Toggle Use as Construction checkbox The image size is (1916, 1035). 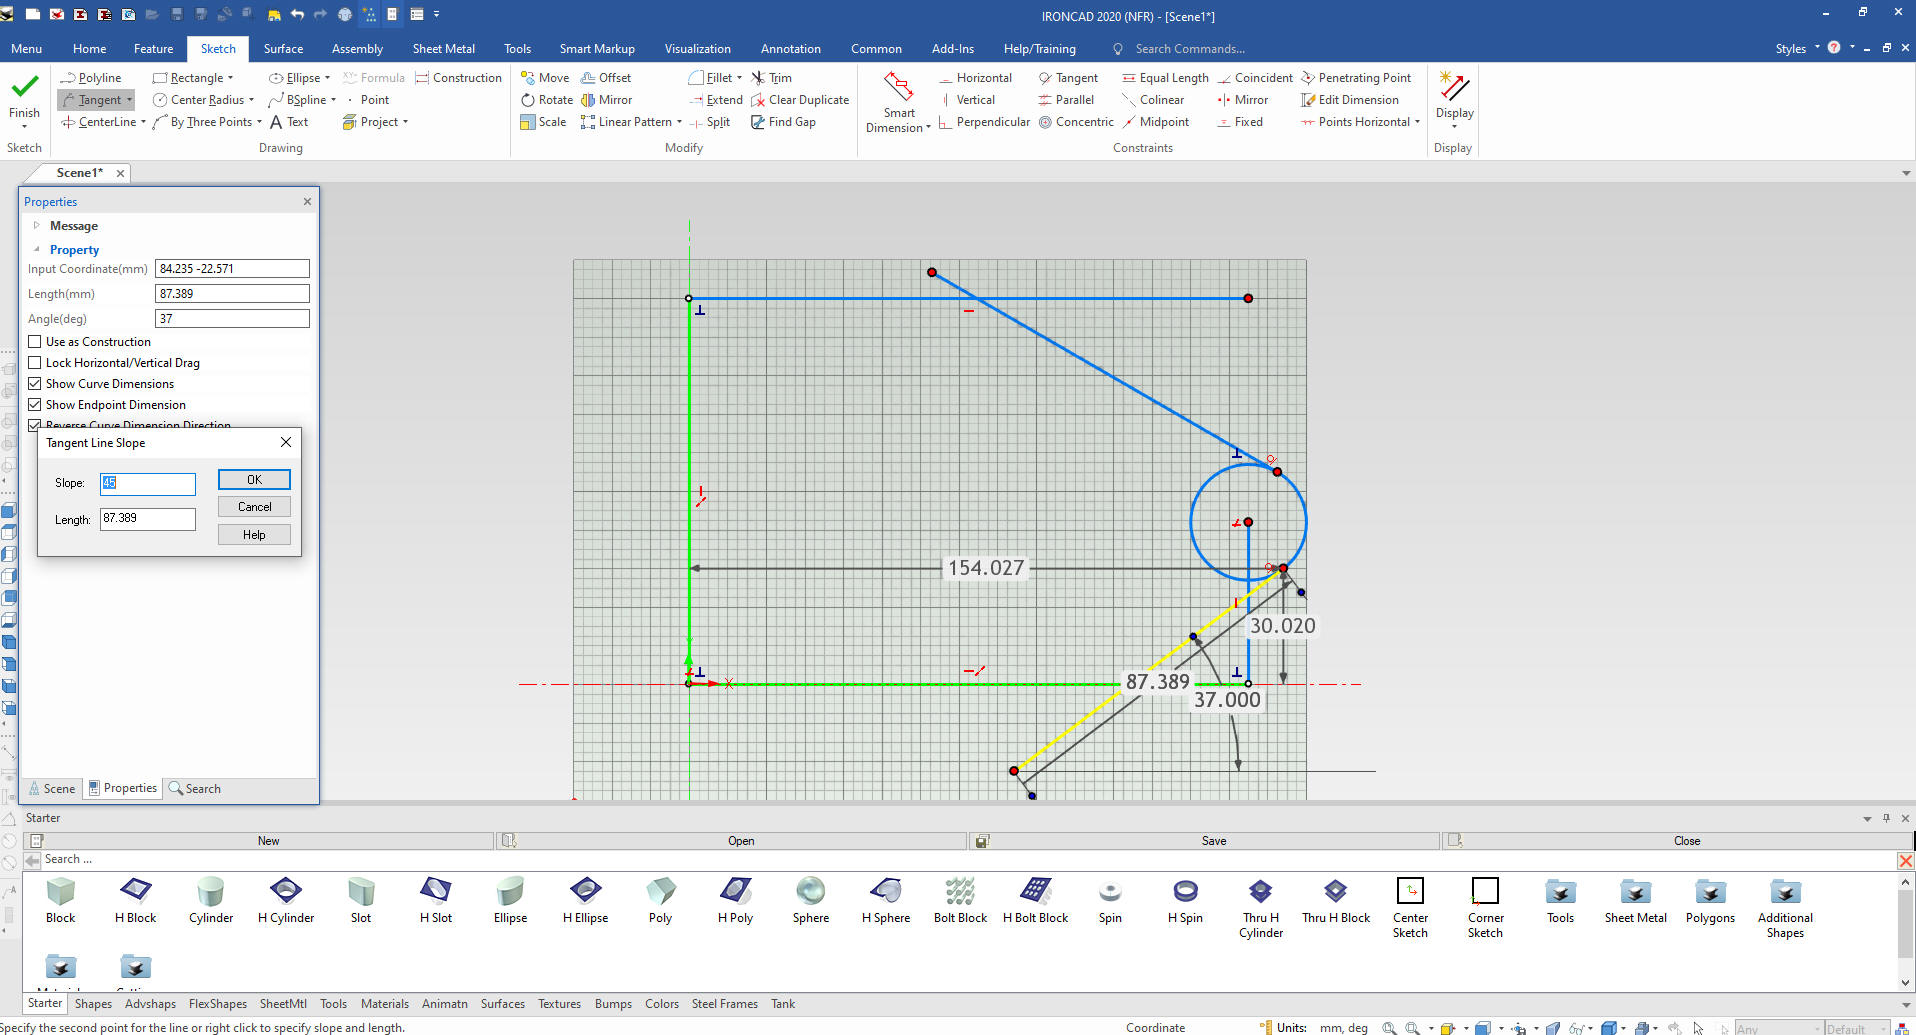pos(35,342)
